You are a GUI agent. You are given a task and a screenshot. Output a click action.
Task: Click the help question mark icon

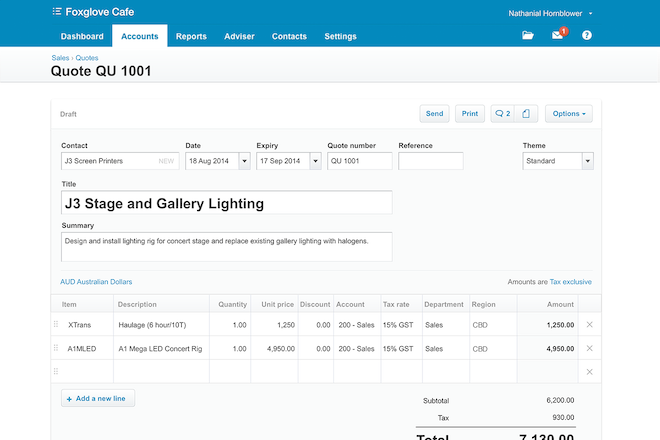coord(587,36)
